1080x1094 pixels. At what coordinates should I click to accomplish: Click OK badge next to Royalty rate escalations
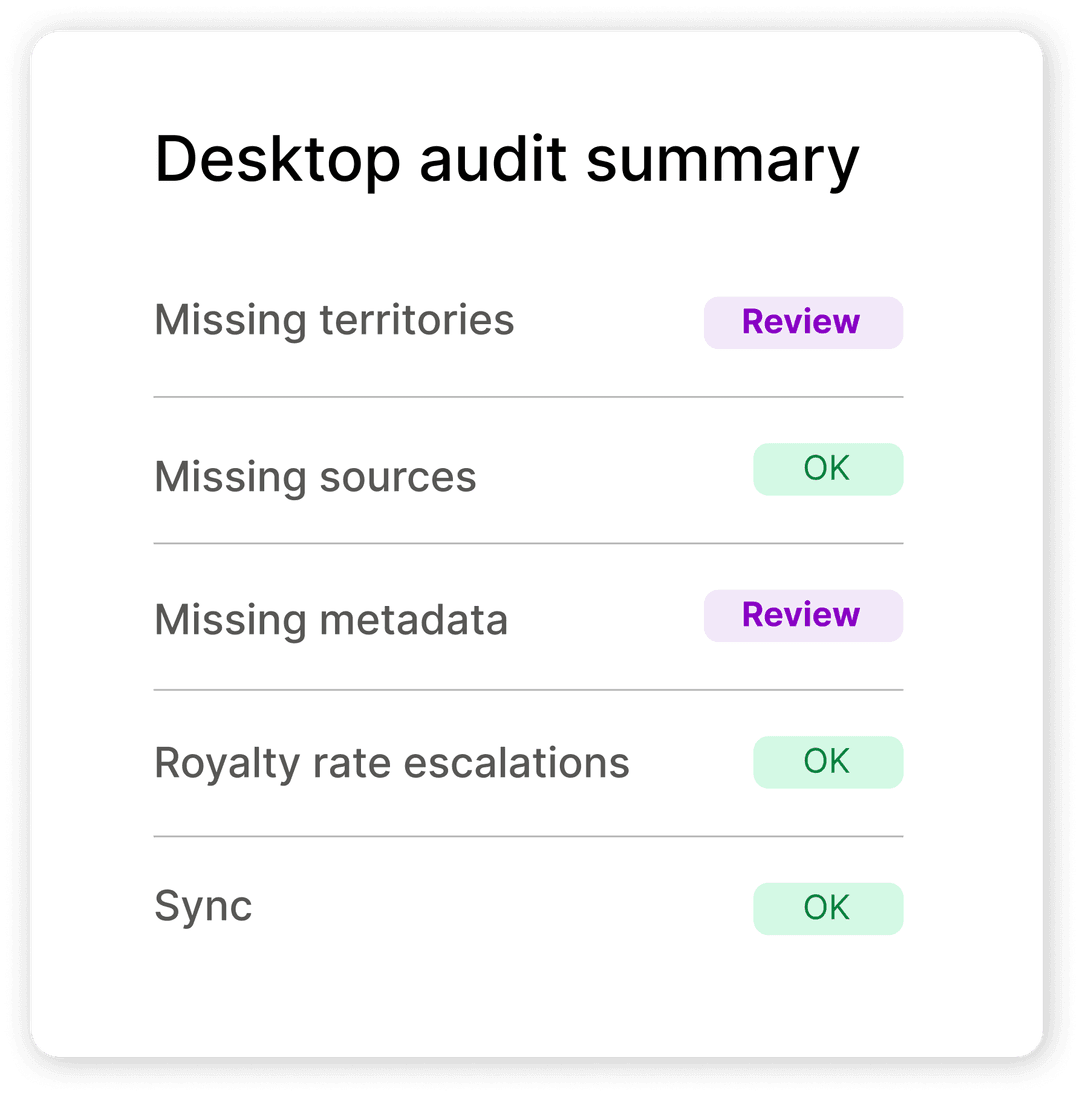coord(828,762)
